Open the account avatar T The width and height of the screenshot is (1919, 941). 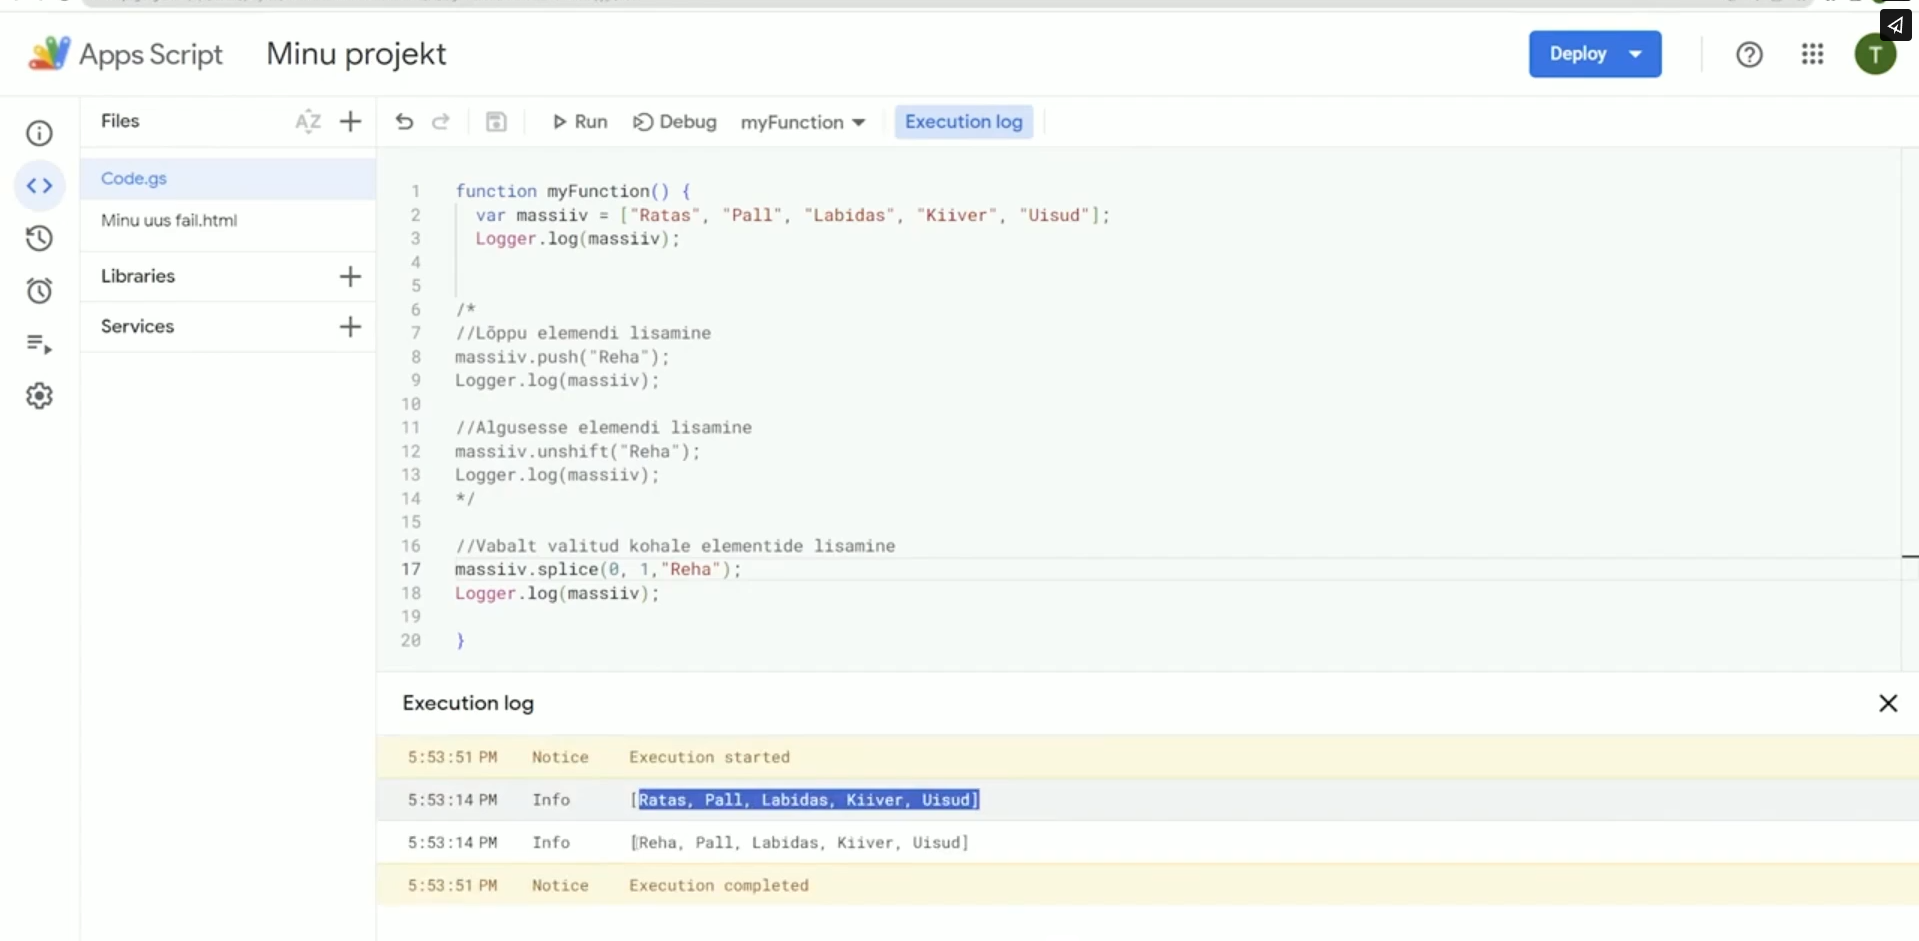[1875, 54]
